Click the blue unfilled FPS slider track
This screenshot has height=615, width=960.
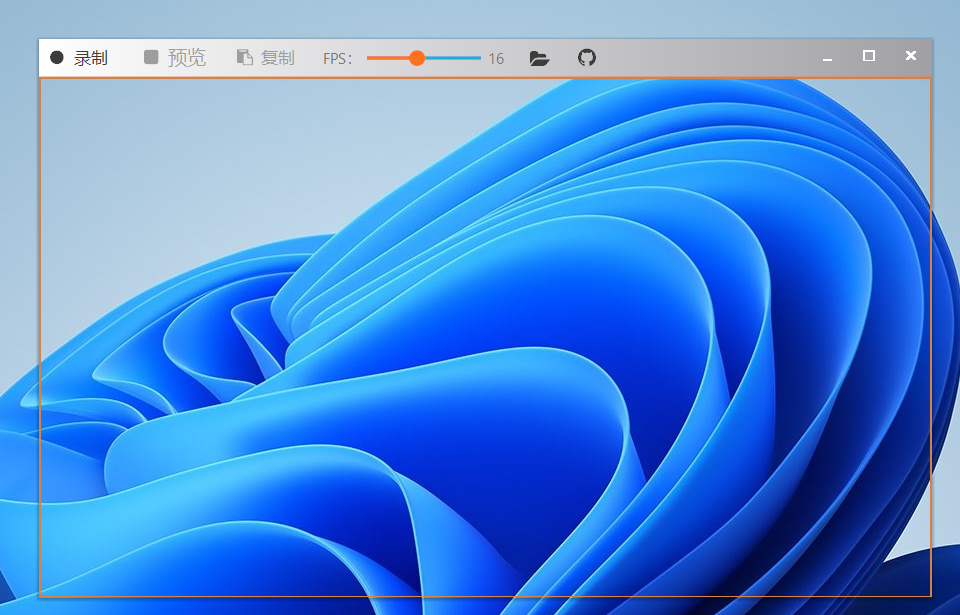453,58
